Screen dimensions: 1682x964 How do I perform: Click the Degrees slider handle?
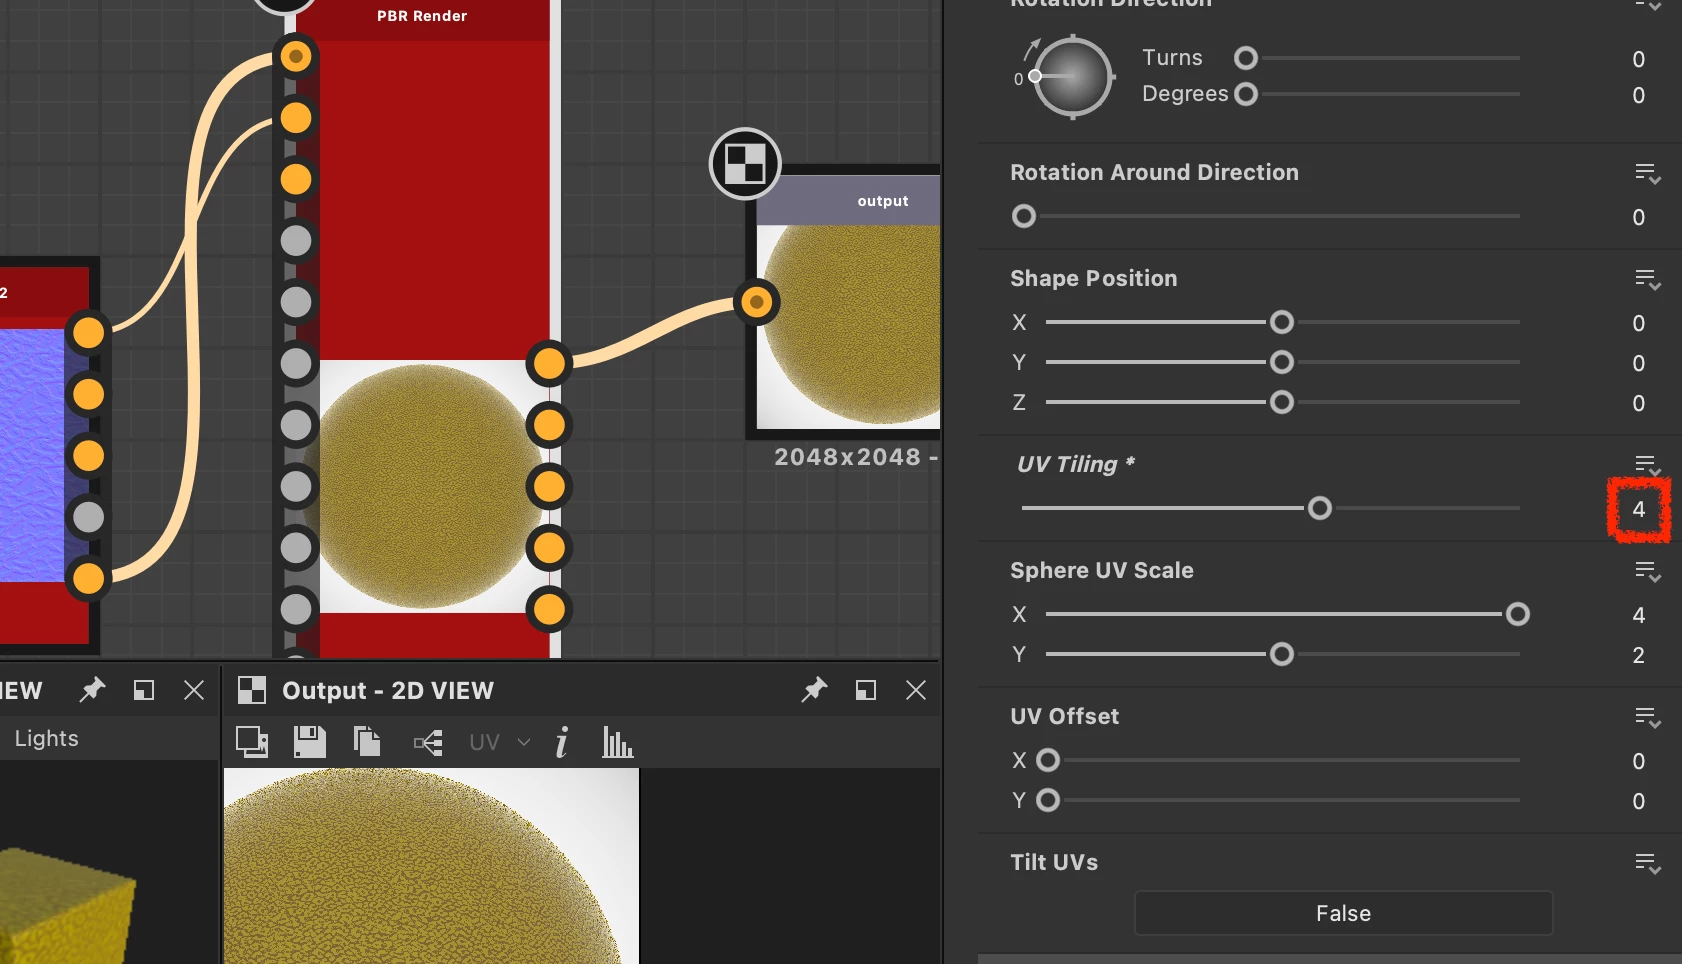[x=1246, y=94]
